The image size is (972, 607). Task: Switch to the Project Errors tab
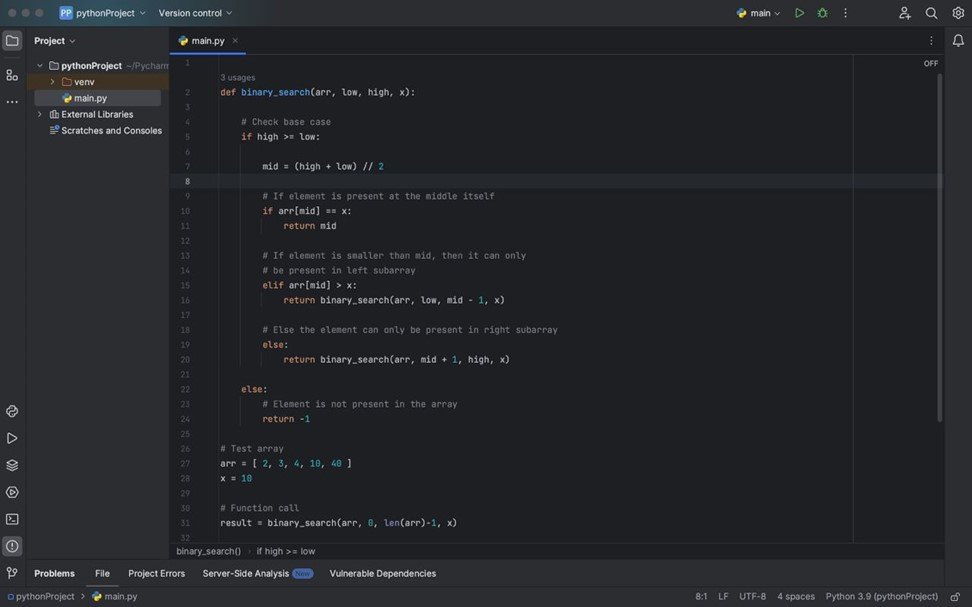tap(156, 574)
